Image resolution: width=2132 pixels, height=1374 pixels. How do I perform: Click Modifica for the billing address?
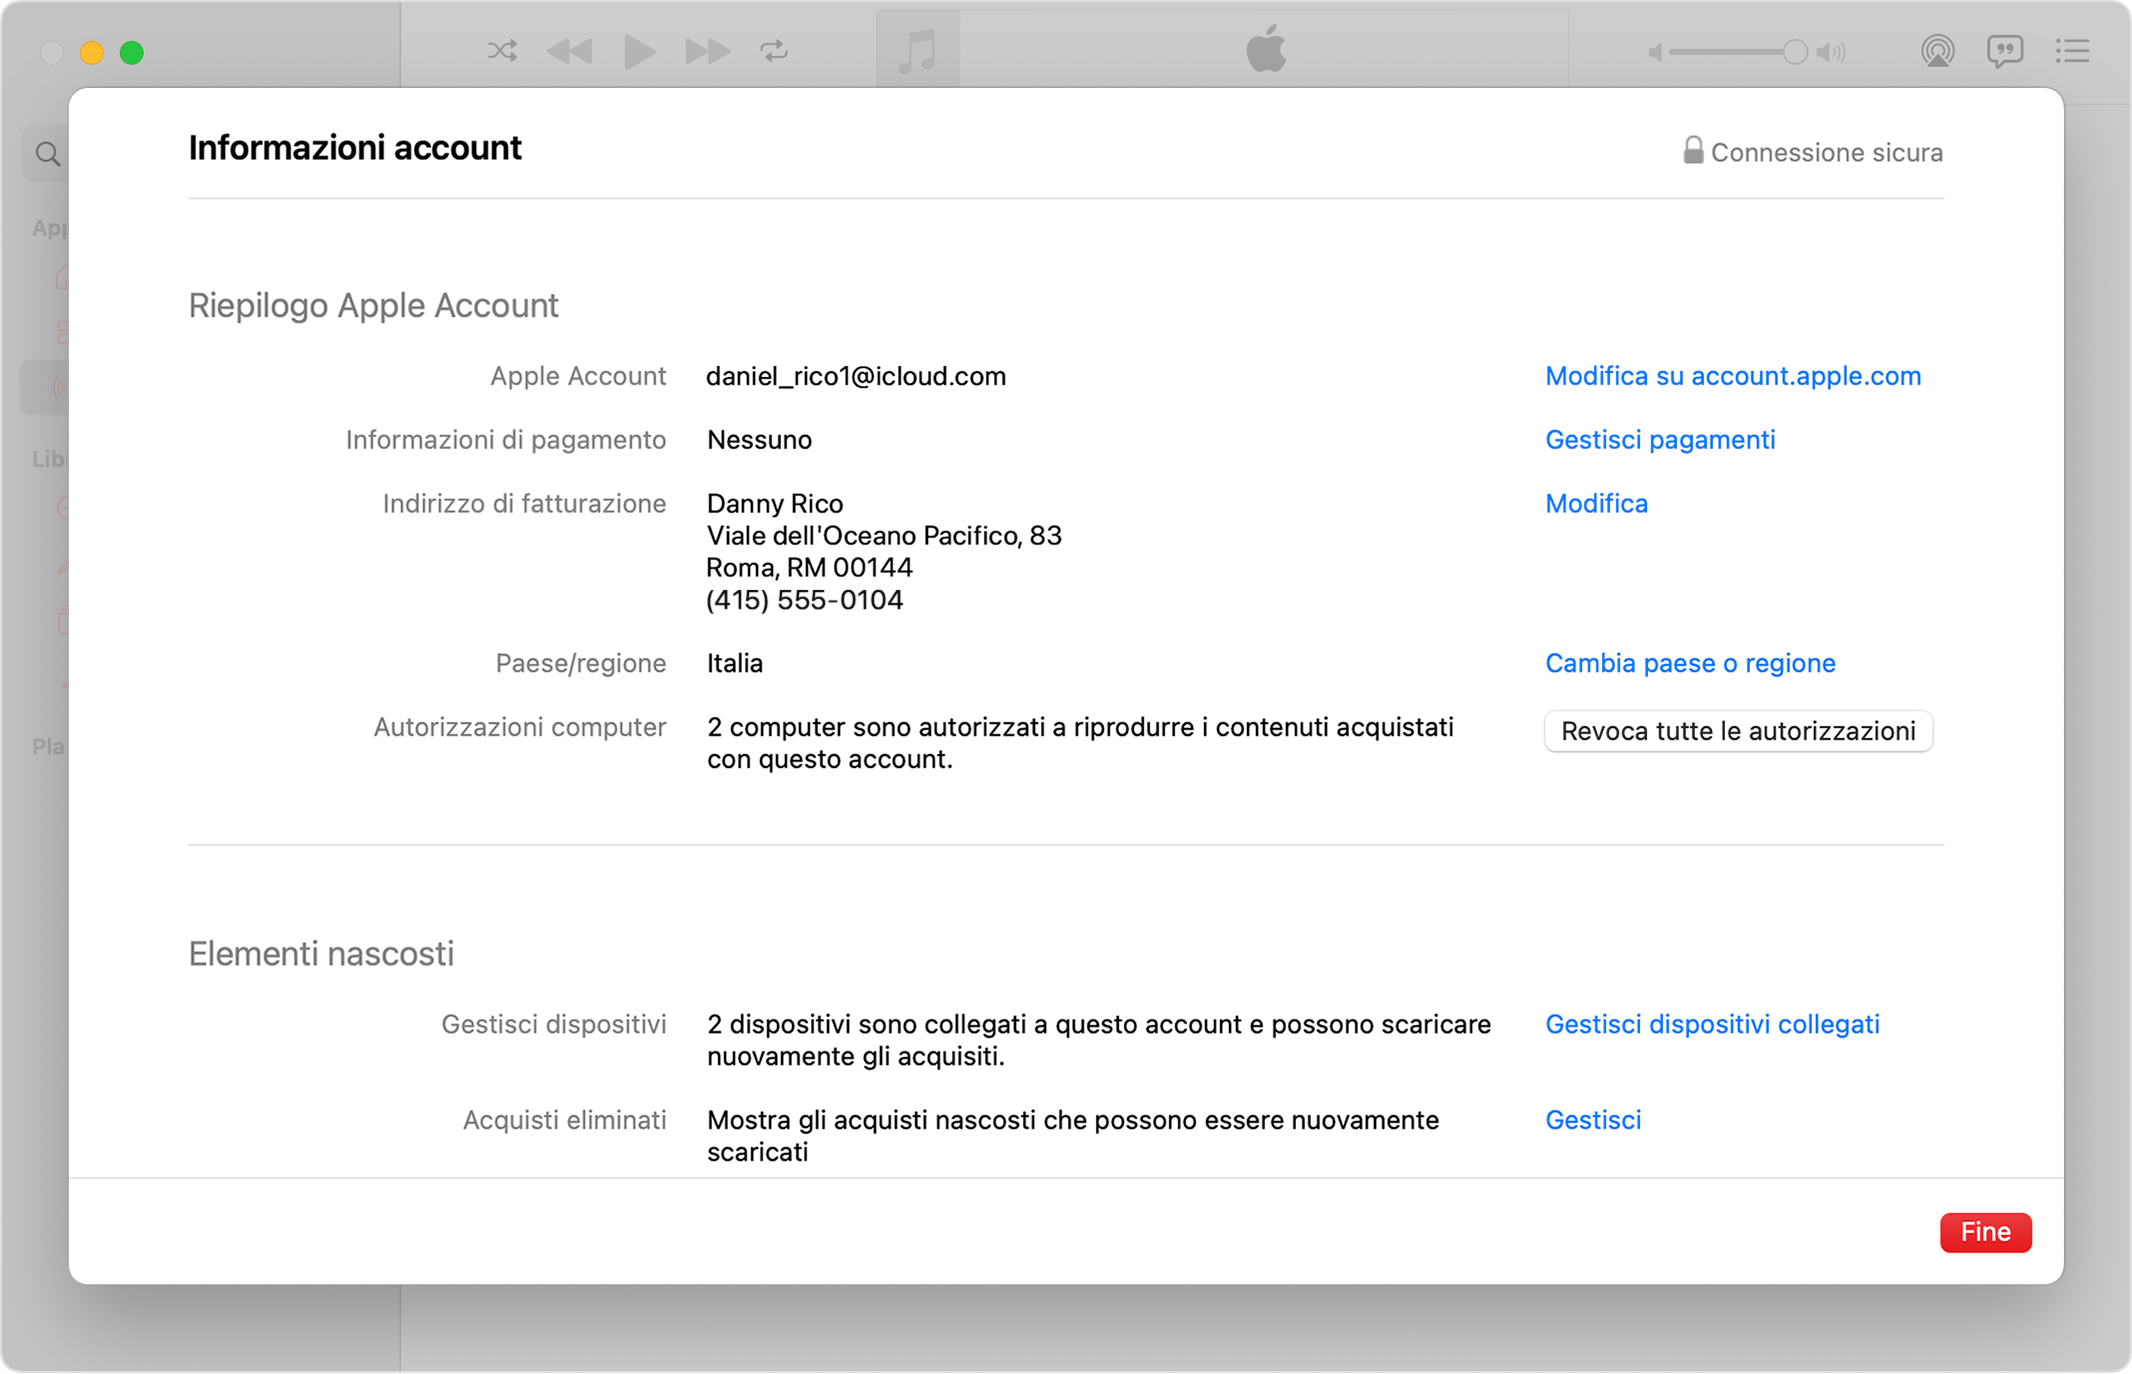[1596, 504]
